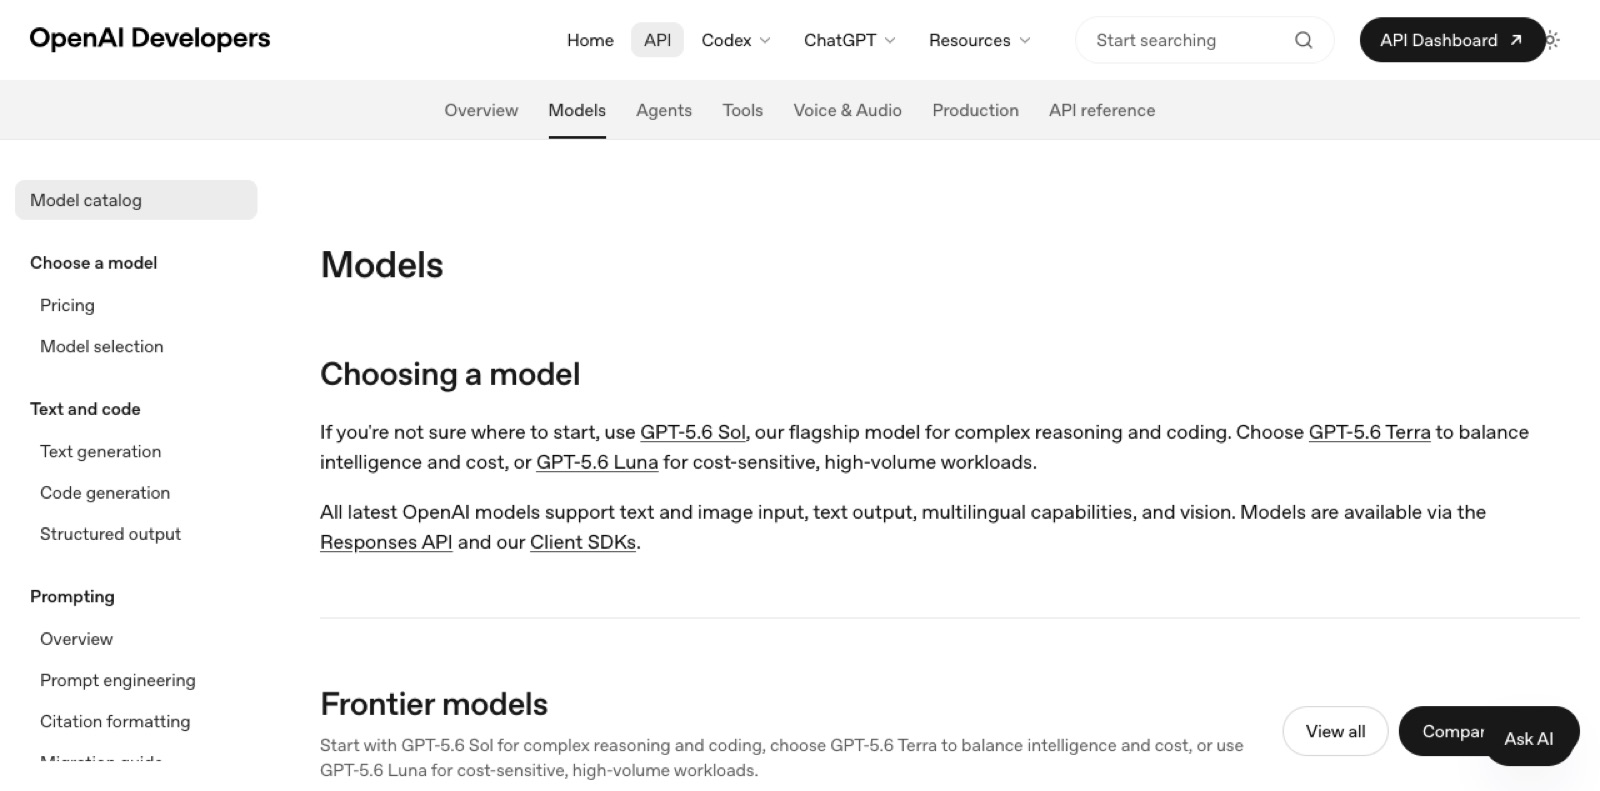Switch to the Overview tab
The width and height of the screenshot is (1600, 791).
point(481,110)
